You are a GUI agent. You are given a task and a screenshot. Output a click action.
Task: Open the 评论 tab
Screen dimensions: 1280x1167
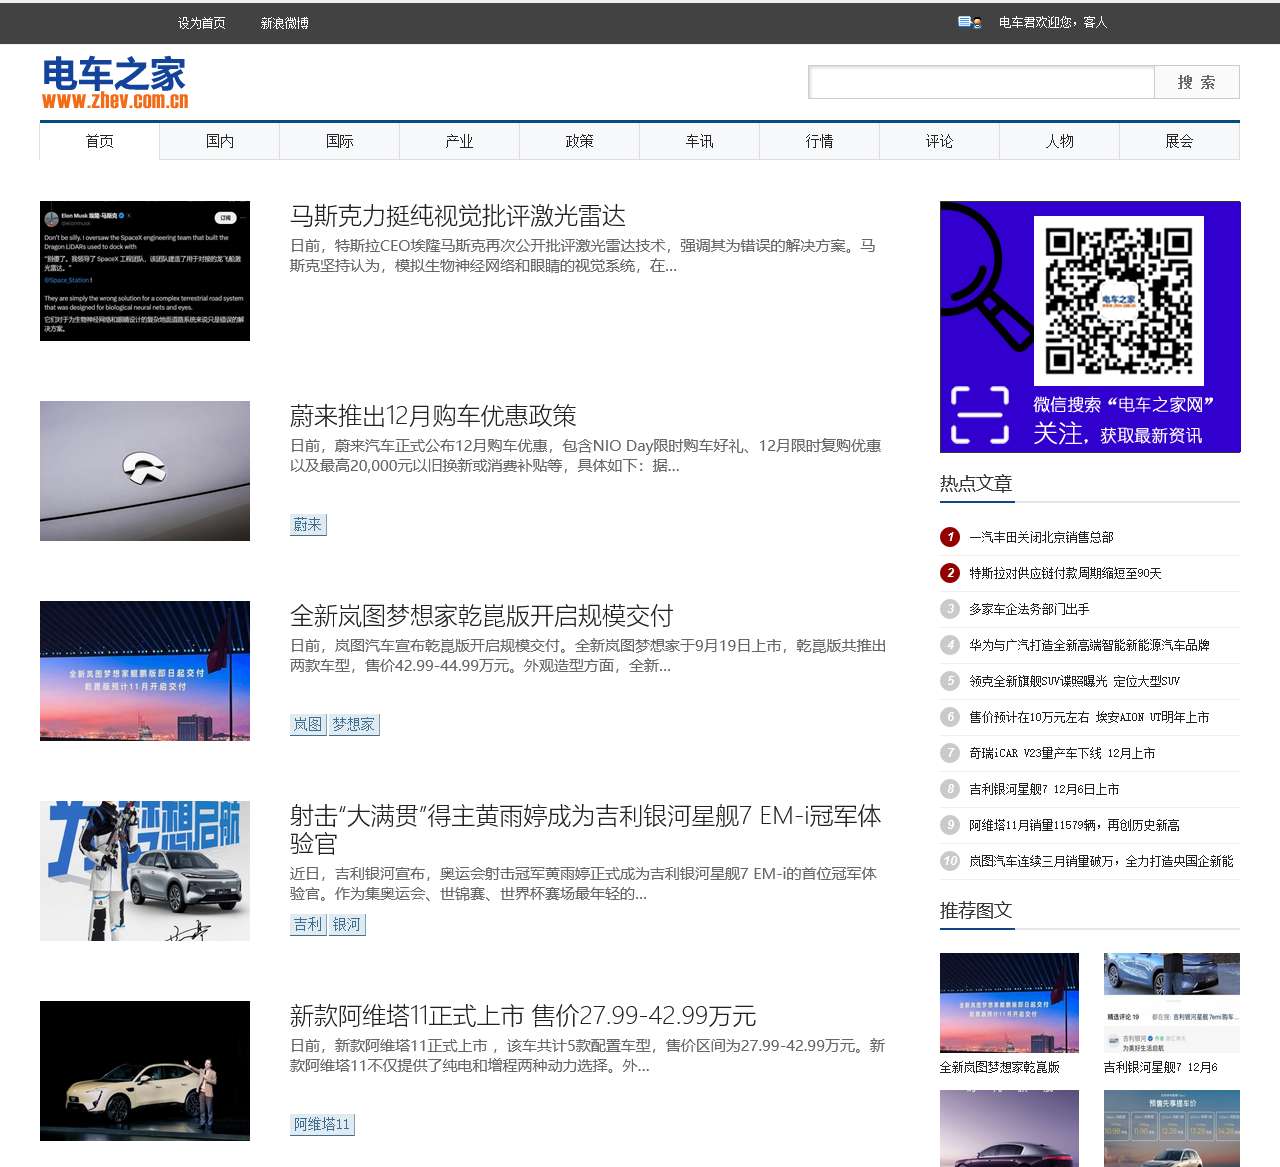tap(940, 141)
